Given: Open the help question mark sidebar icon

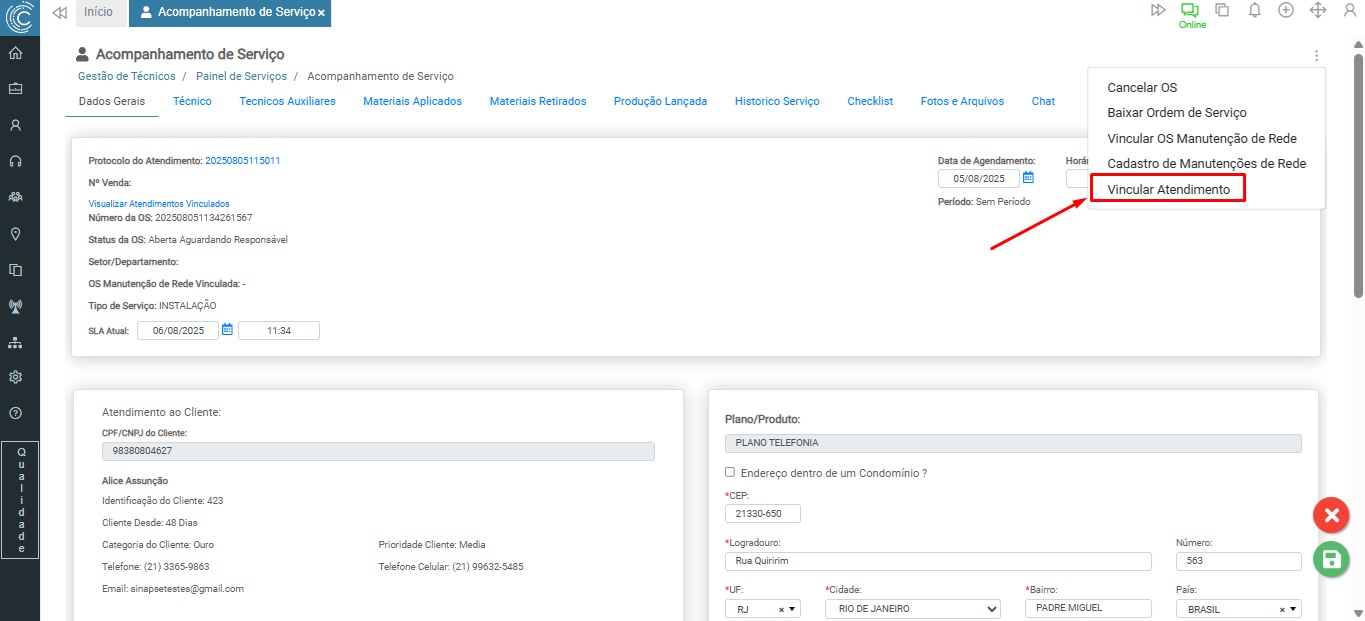Looking at the screenshot, I should click(x=15, y=413).
